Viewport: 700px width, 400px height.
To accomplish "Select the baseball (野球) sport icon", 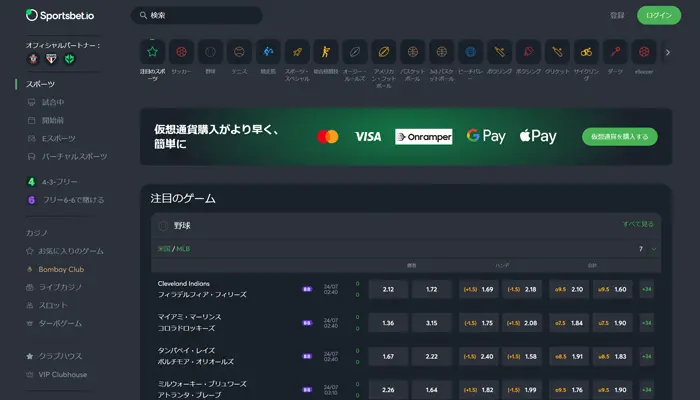I will pyautogui.click(x=210, y=52).
